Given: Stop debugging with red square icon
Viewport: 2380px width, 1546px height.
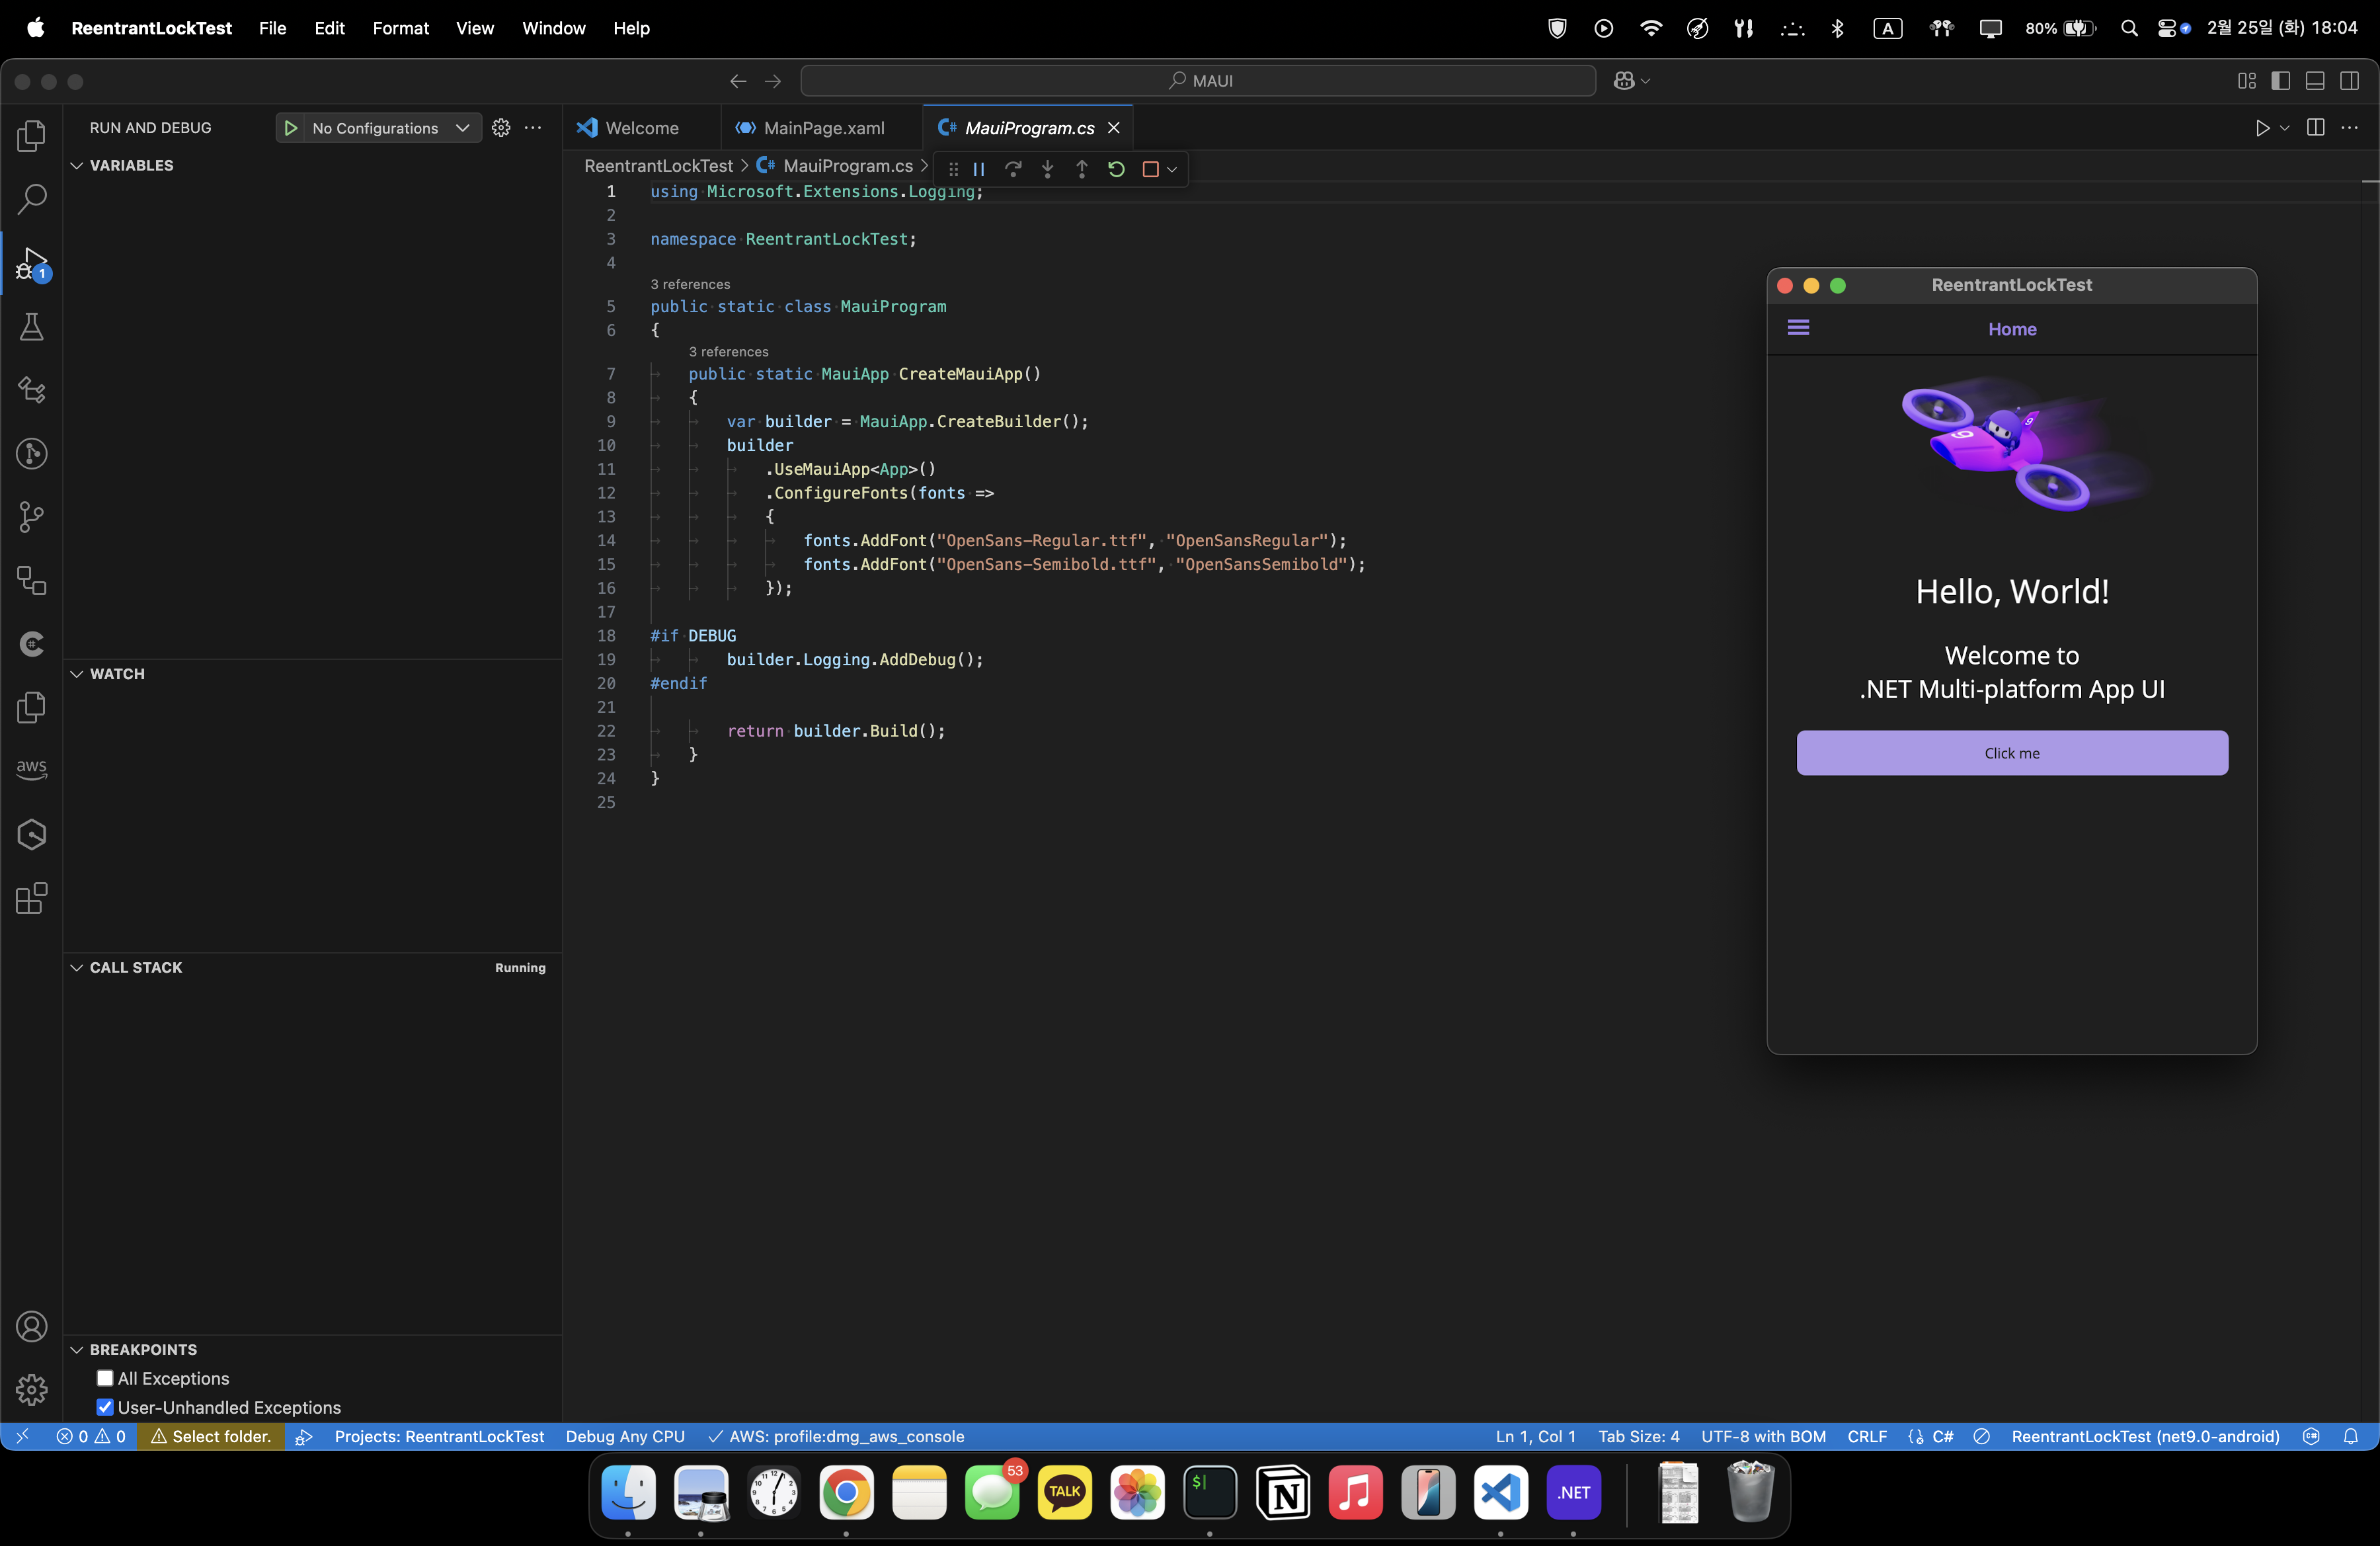Looking at the screenshot, I should (x=1150, y=169).
